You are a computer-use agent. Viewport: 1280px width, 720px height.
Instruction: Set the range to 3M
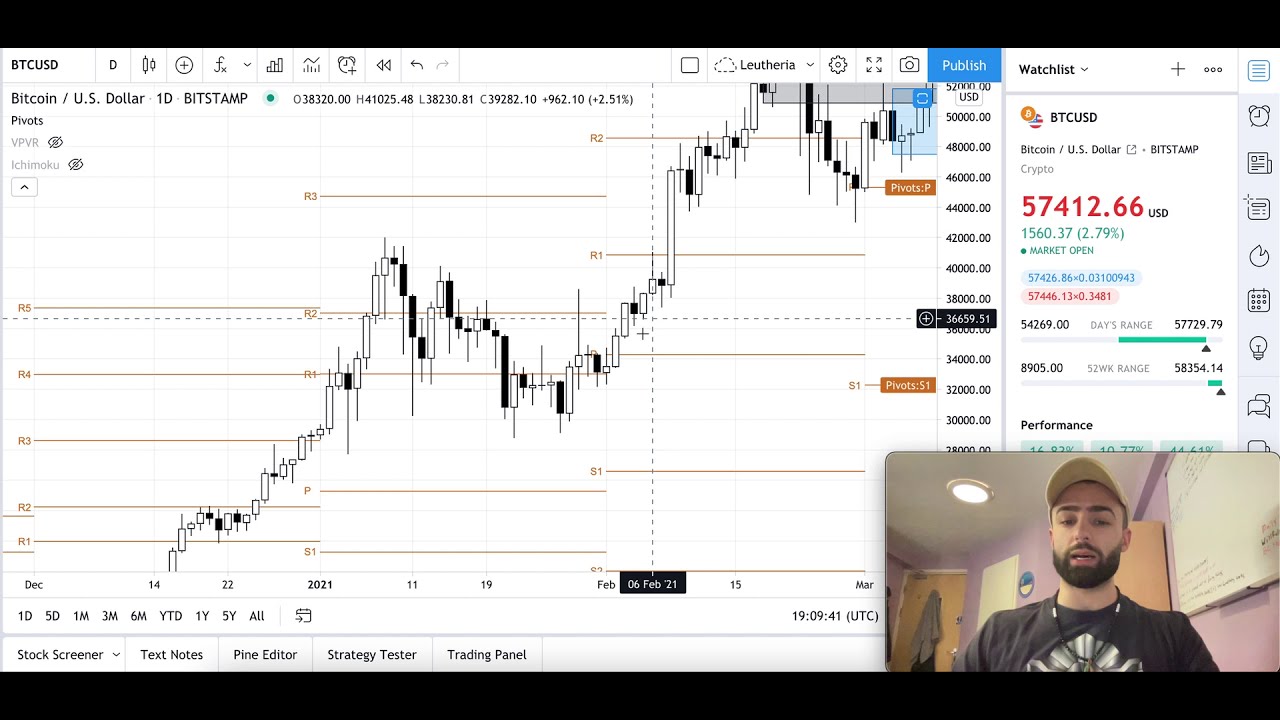tap(110, 616)
